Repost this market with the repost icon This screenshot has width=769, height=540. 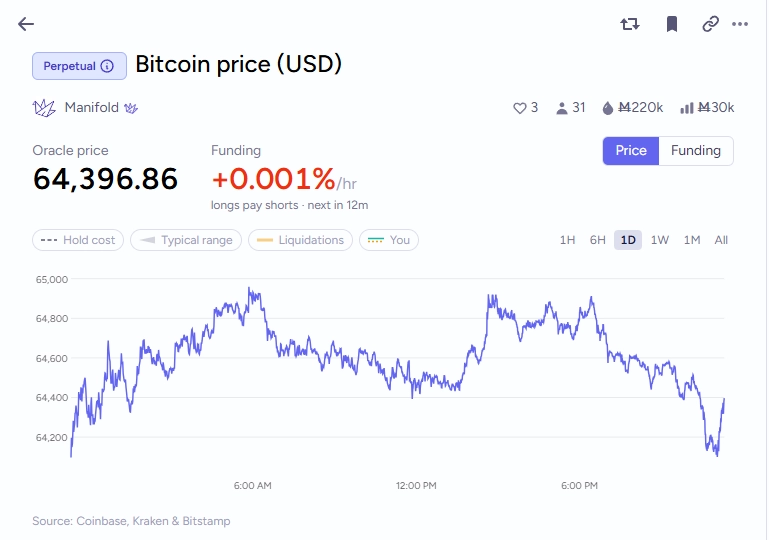(630, 24)
